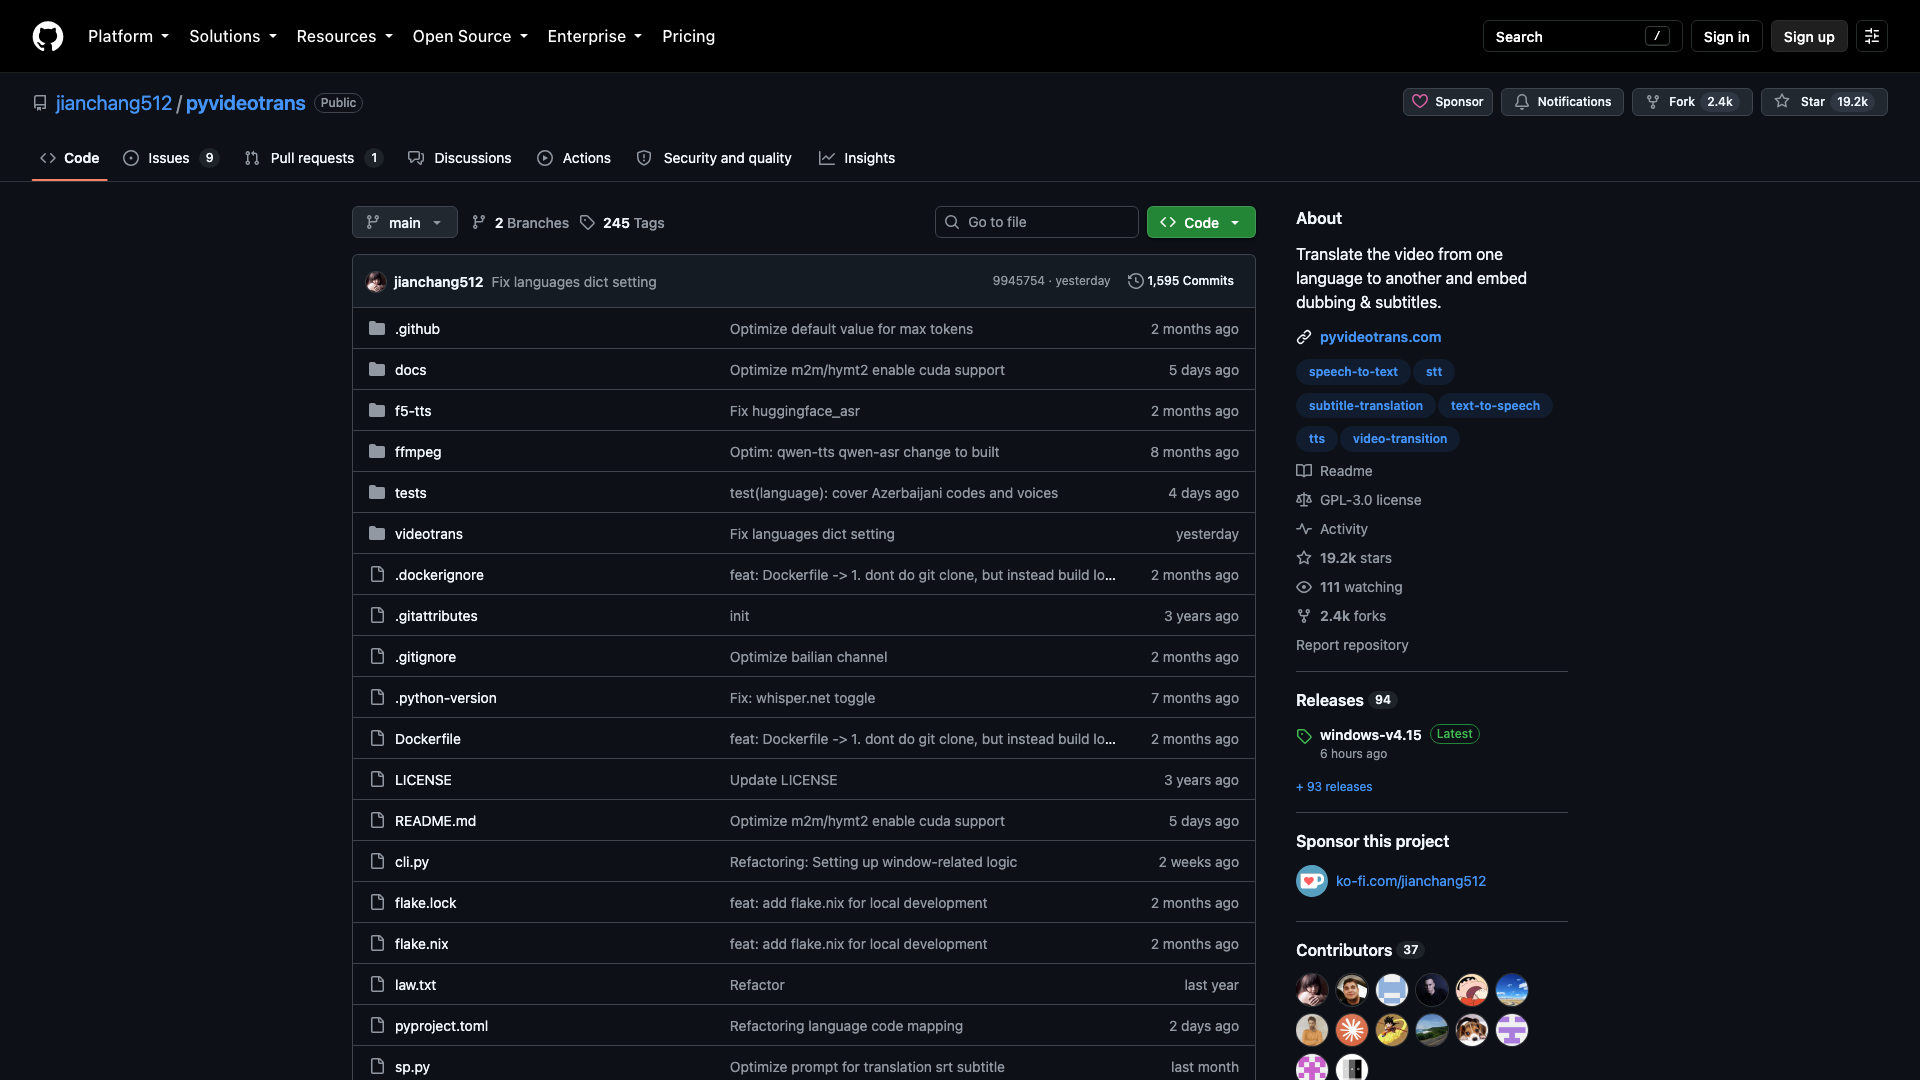
Task: Open the global navigation settings icon
Action: pos(1872,36)
